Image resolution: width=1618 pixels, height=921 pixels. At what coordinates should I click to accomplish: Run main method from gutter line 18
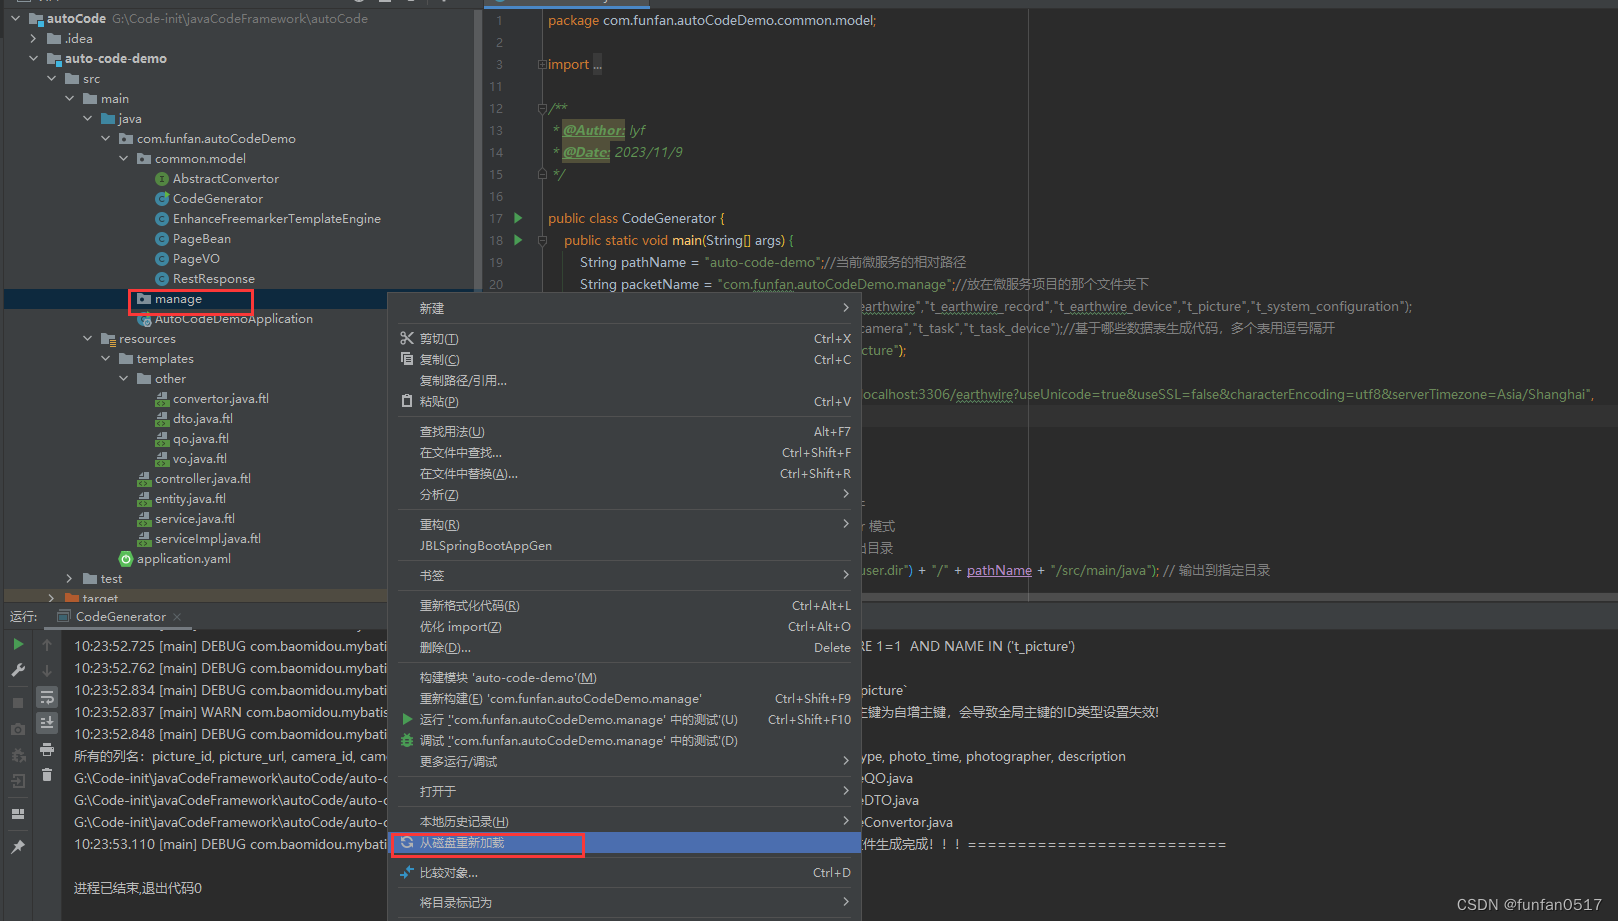(518, 240)
